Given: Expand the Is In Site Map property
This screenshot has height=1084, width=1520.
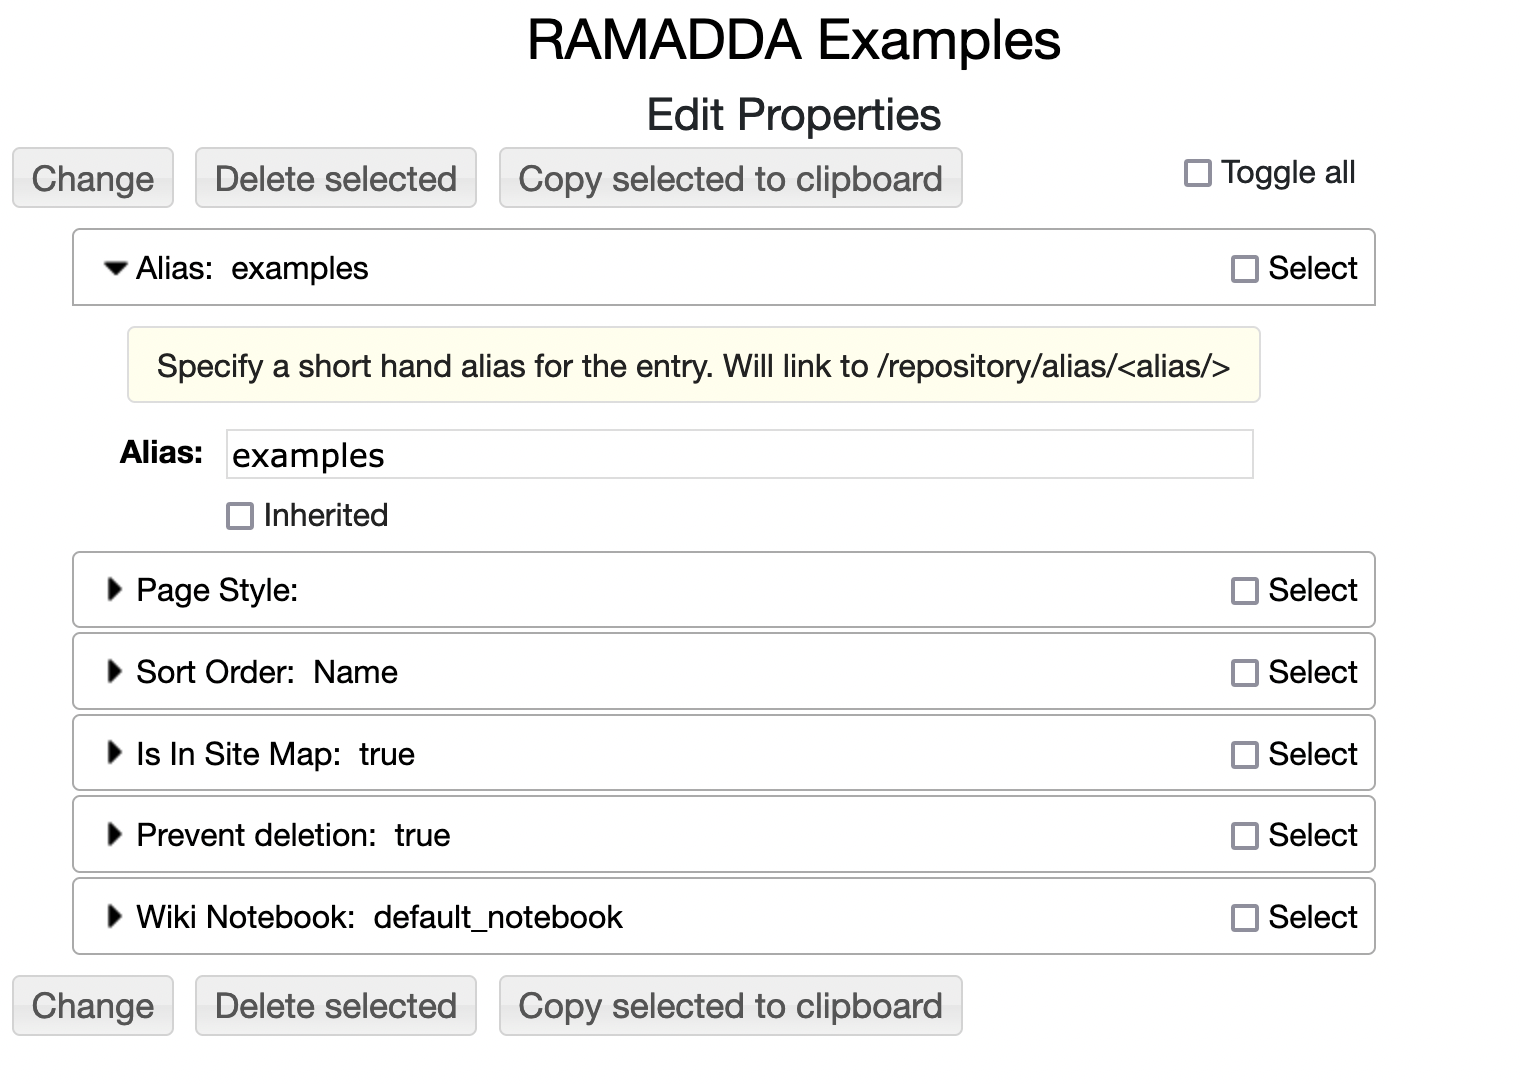Looking at the screenshot, I should pyautogui.click(x=114, y=754).
